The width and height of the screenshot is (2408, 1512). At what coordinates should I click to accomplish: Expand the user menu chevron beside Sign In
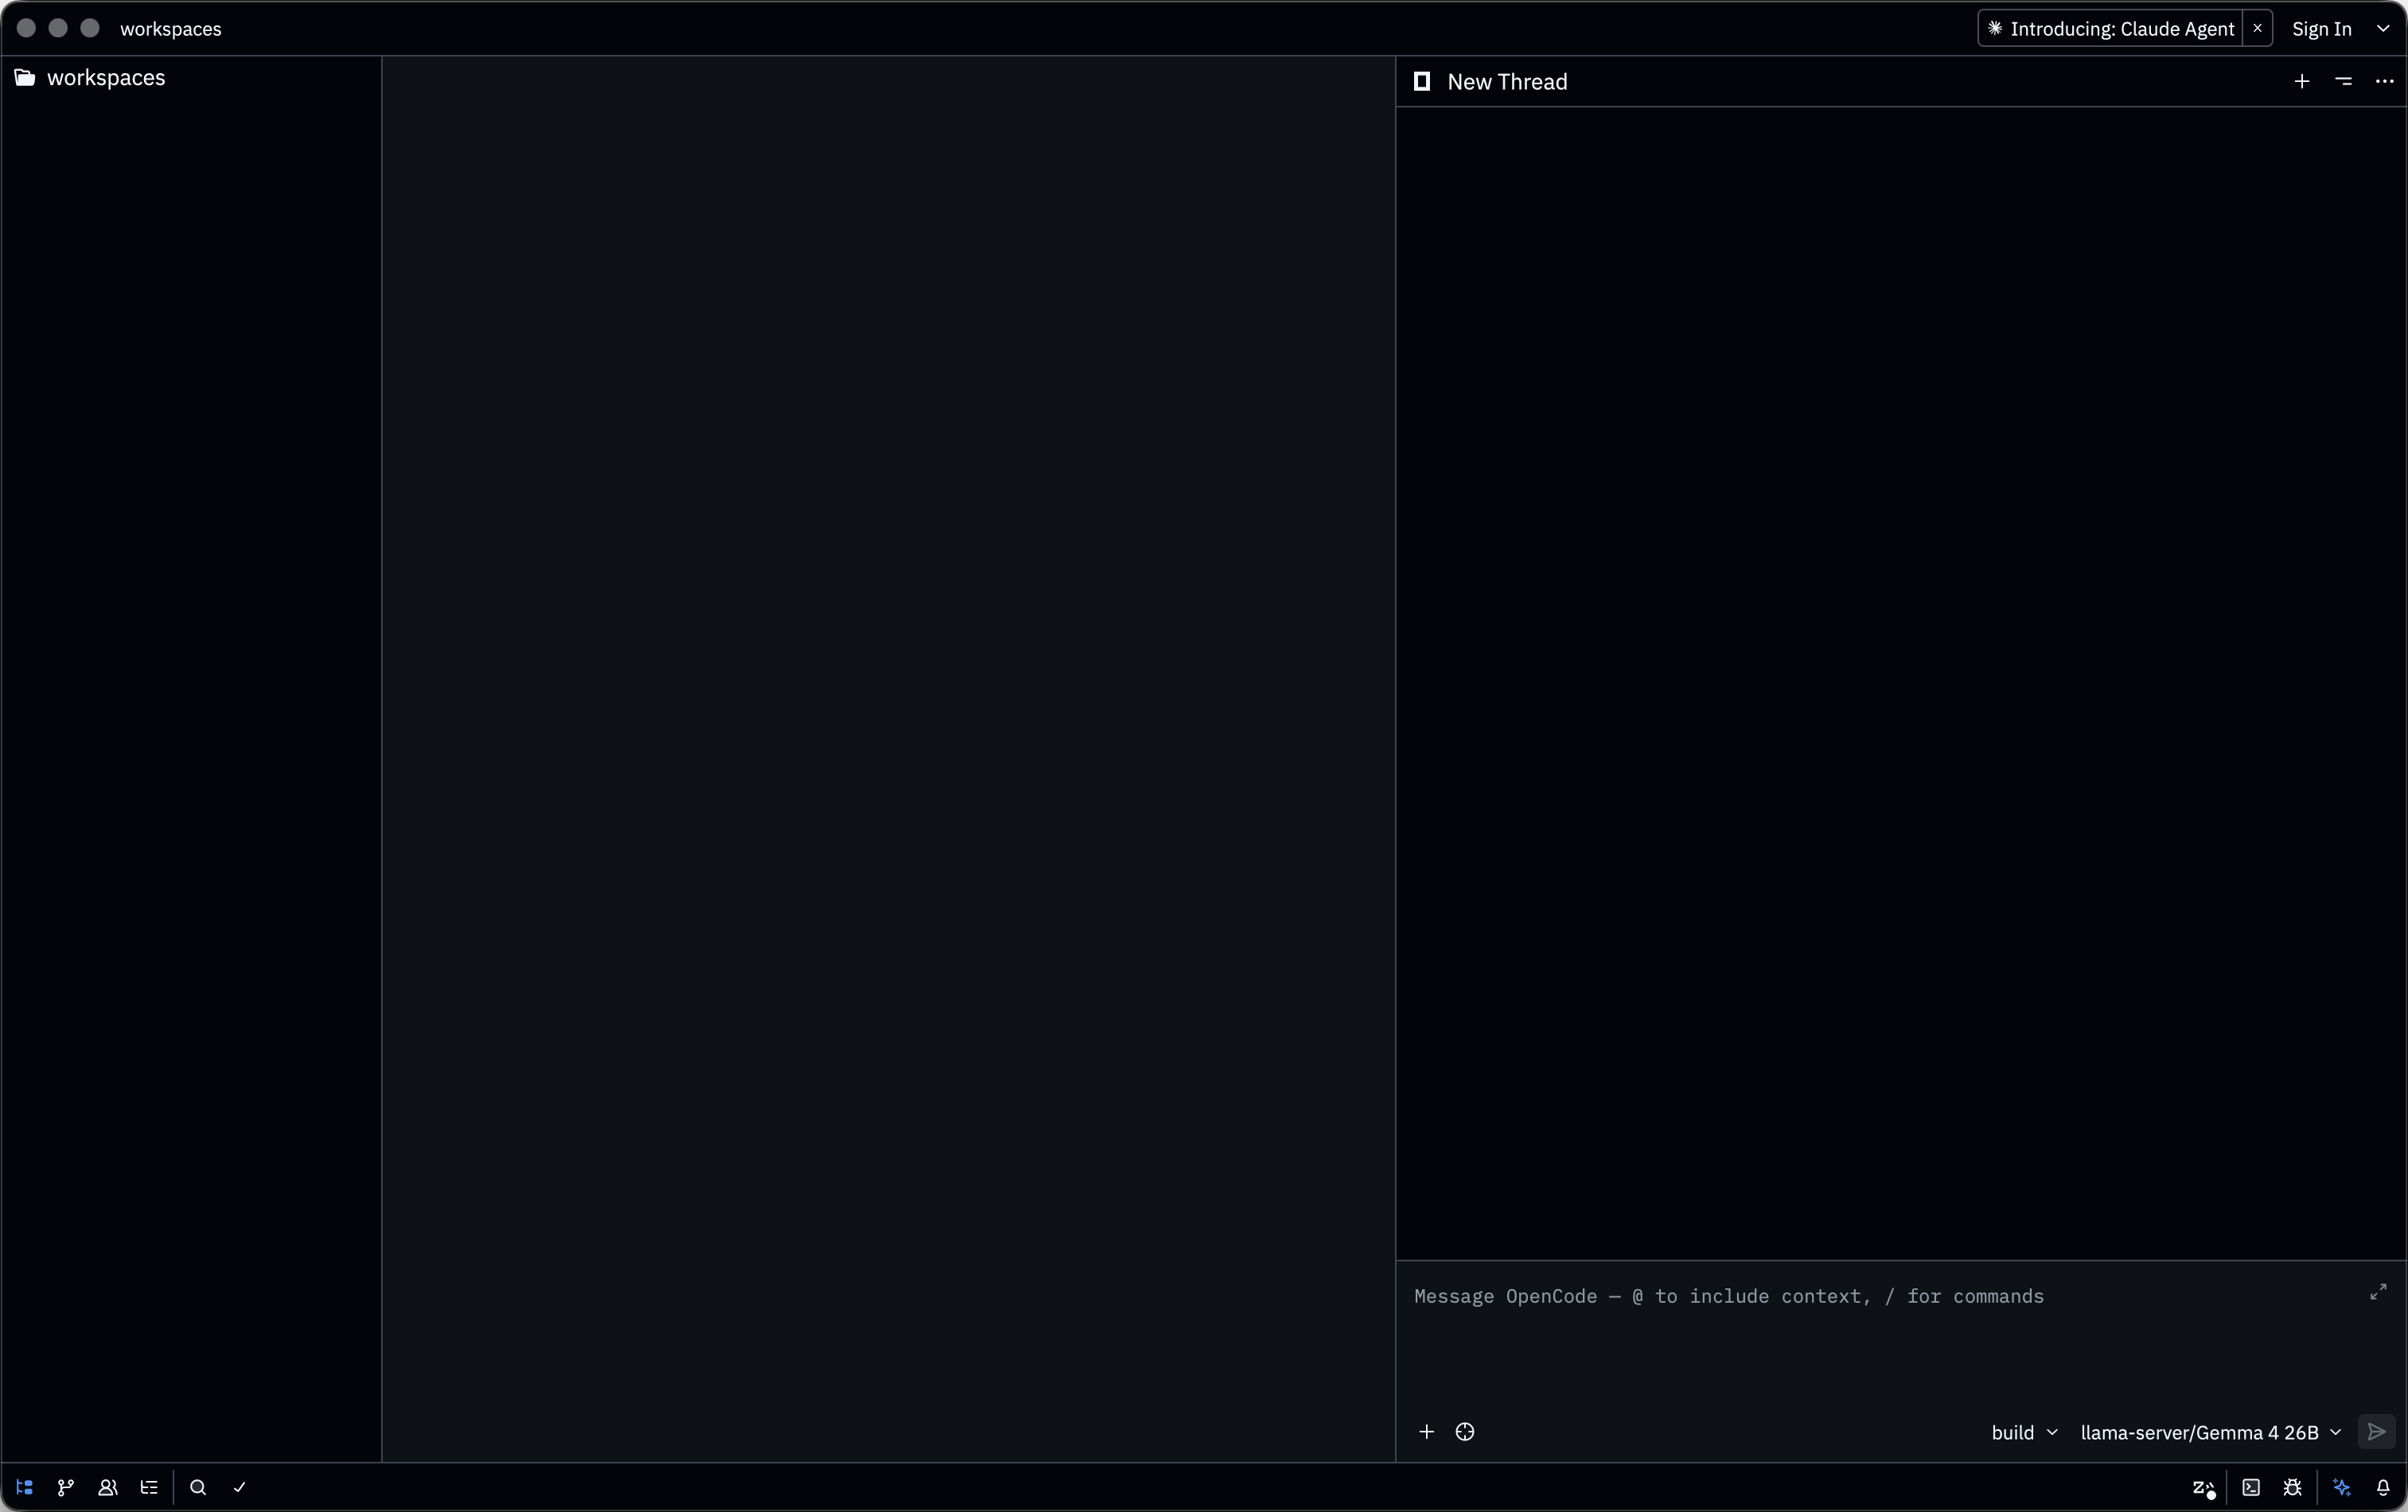tap(2383, 28)
